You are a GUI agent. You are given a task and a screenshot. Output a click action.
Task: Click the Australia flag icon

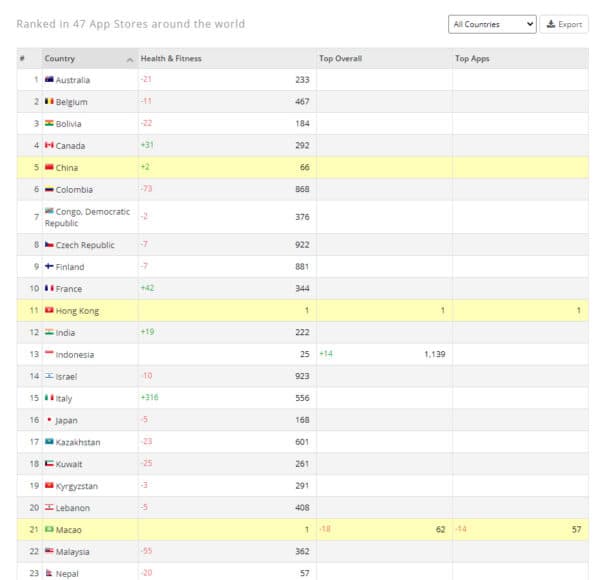tap(49, 79)
